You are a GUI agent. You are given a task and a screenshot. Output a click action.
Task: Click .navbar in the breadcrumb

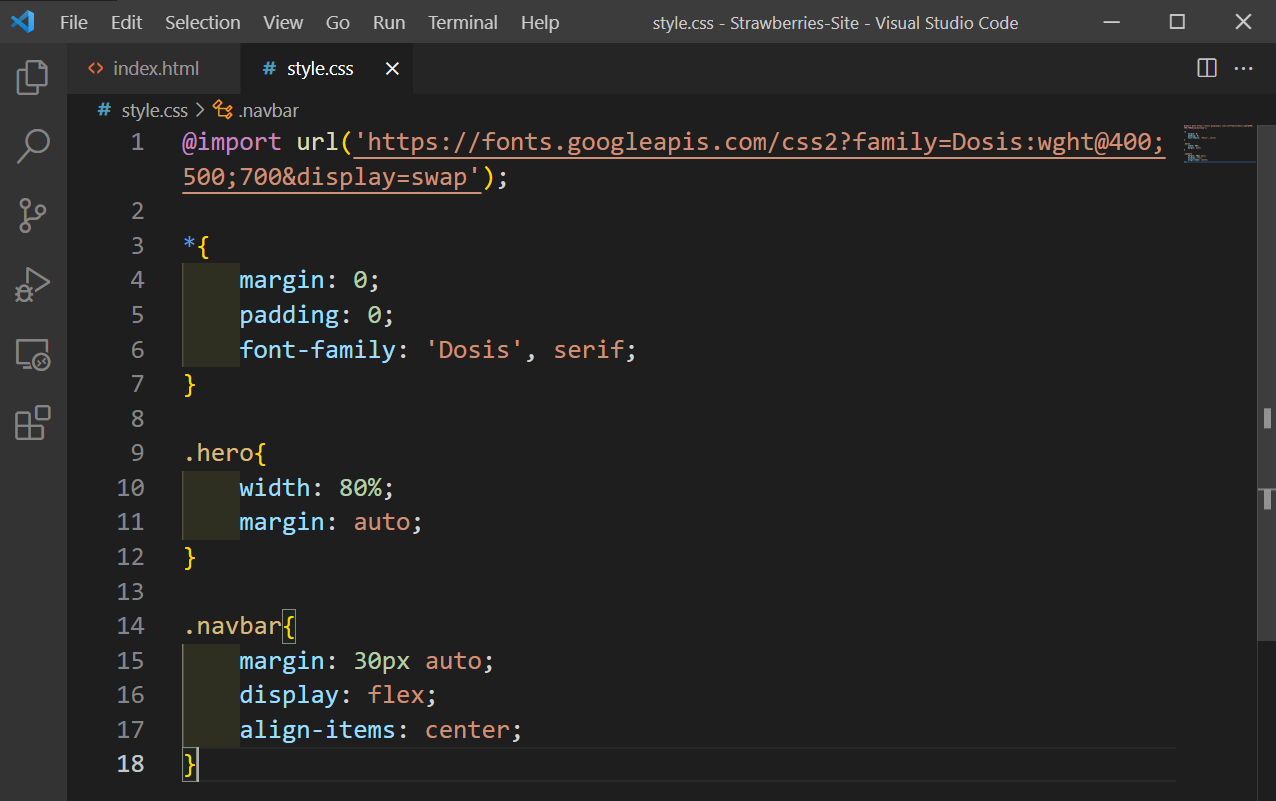point(268,111)
